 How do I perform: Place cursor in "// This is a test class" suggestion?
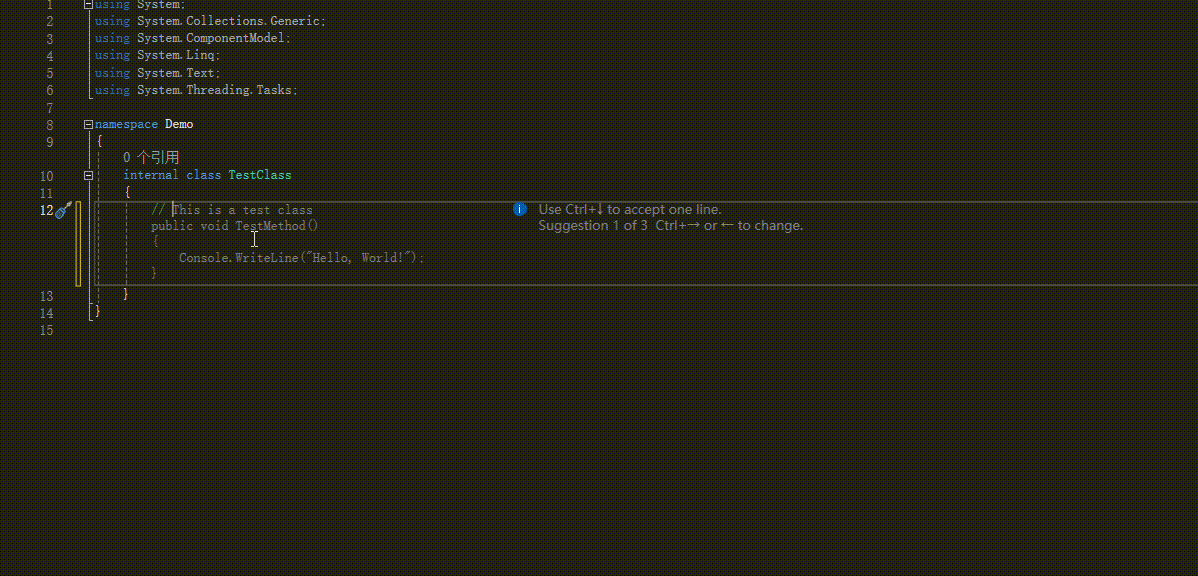point(232,210)
